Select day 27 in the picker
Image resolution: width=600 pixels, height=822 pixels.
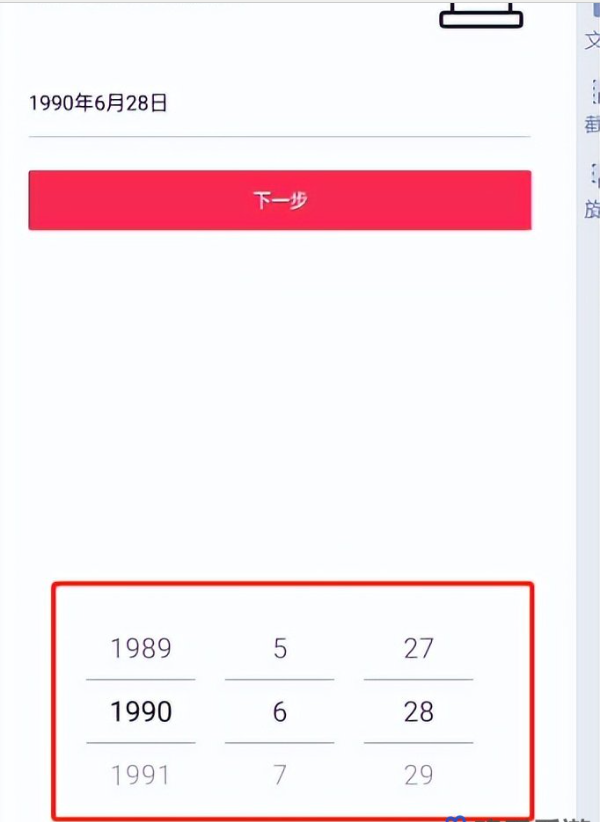pyautogui.click(x=419, y=648)
